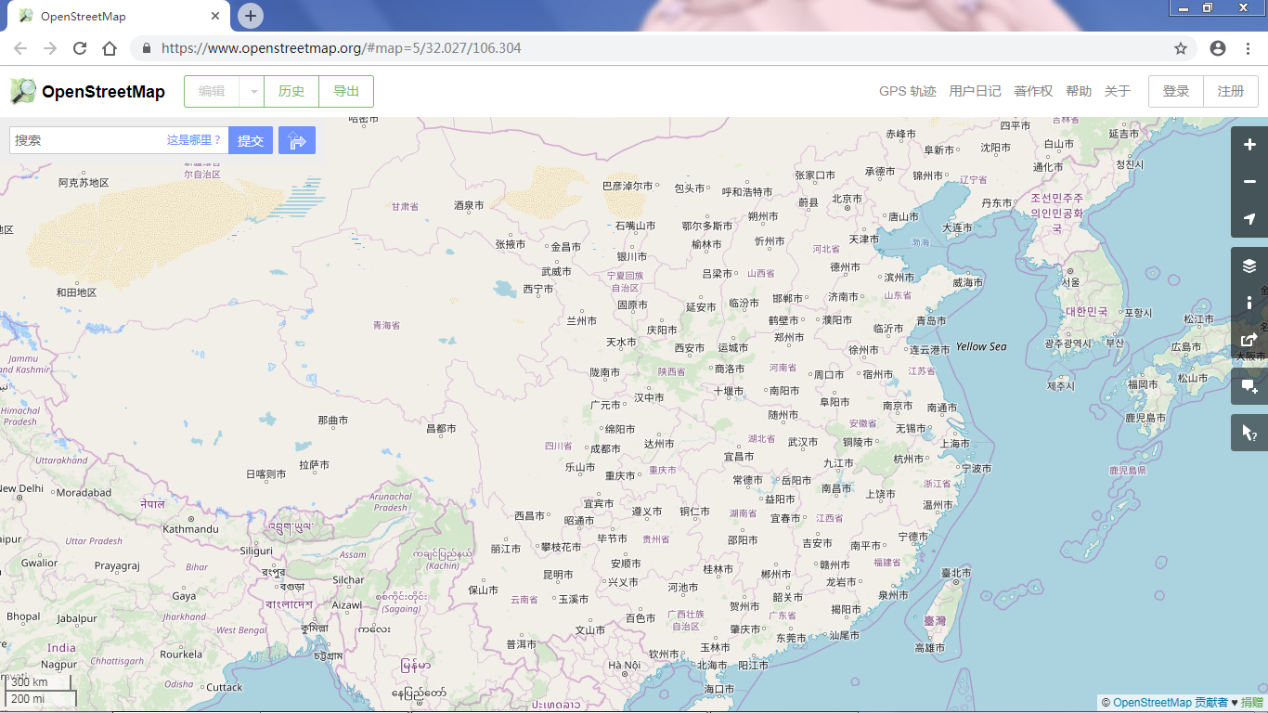Open the 导出 export tab
Viewport: 1268px width, 713px height.
pos(346,91)
